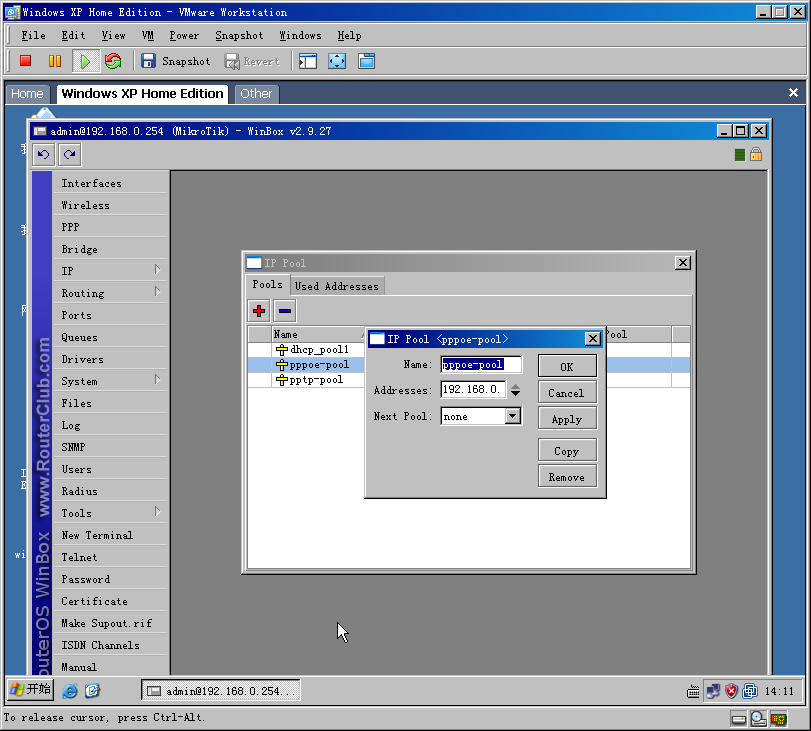
Task: Click the network computers tray icon
Action: tap(713, 691)
